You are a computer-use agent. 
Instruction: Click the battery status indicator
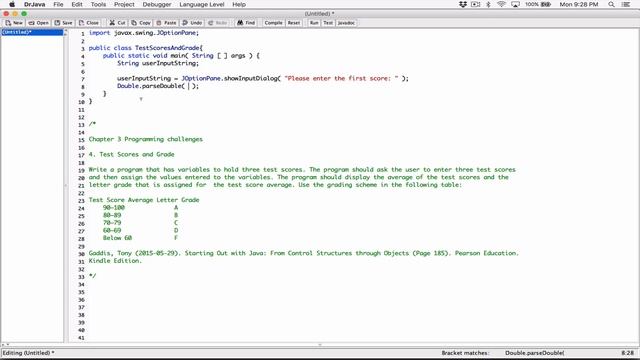tap(538, 4)
